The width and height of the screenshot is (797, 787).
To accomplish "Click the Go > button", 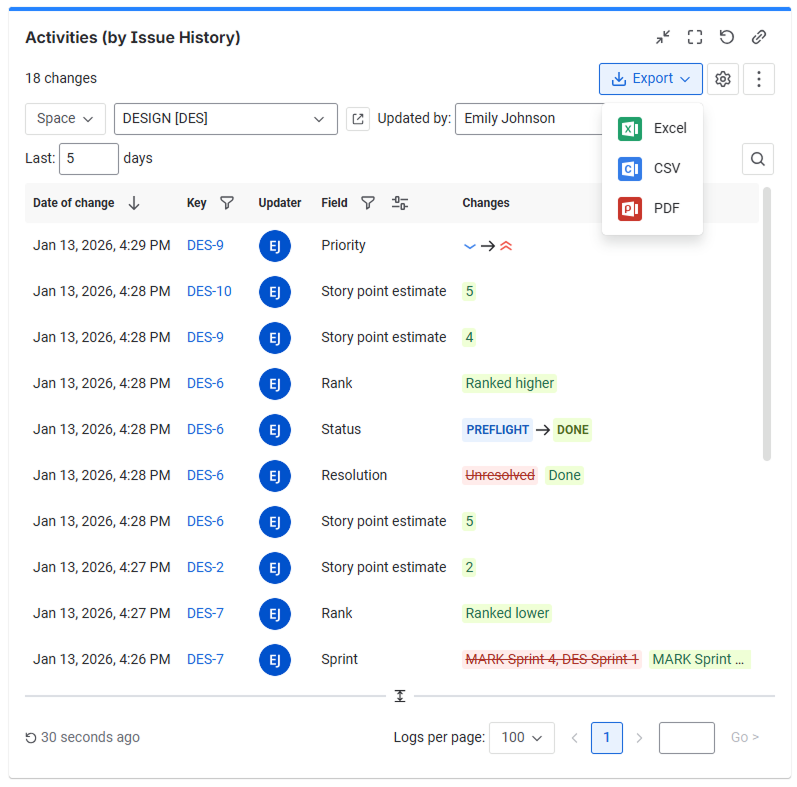I will tap(745, 738).
